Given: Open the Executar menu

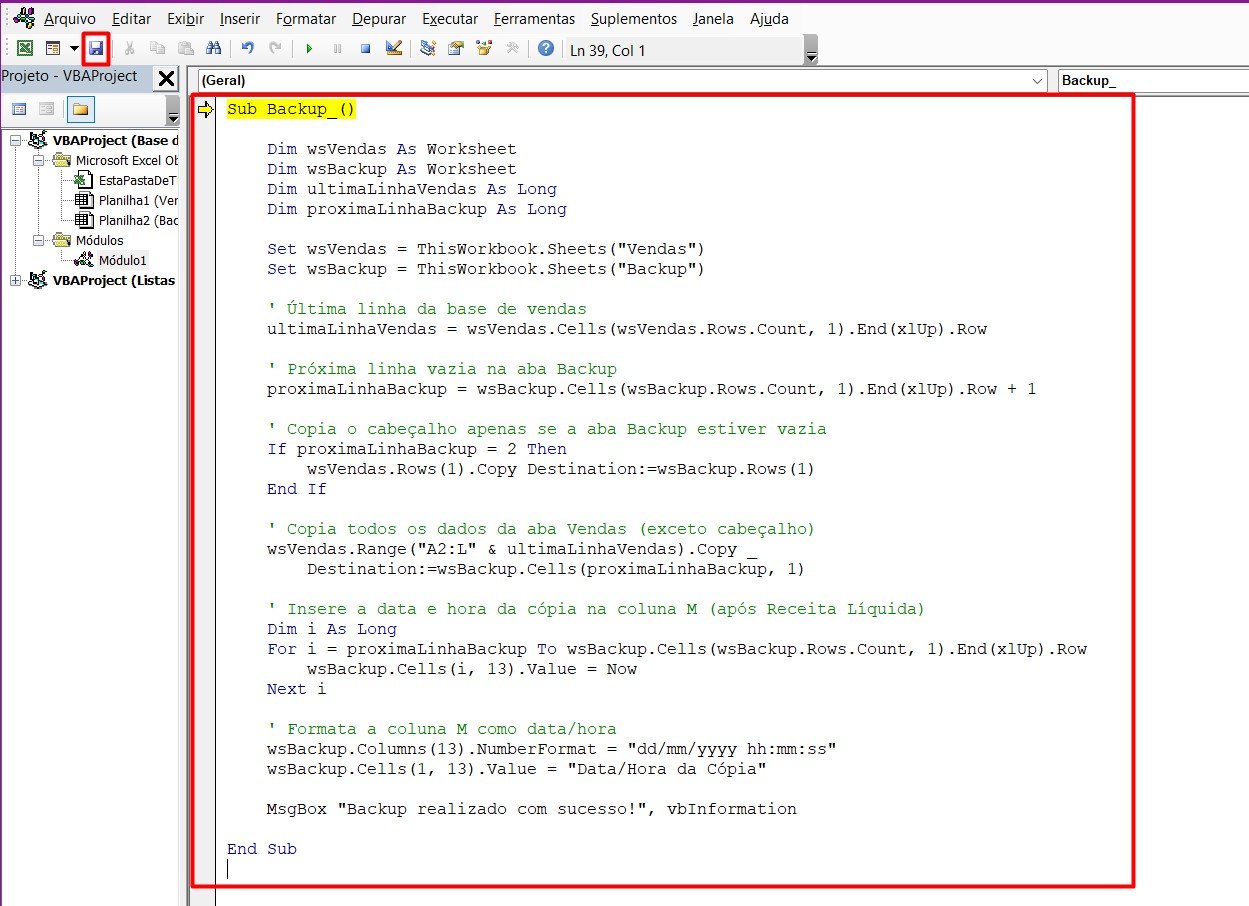Looking at the screenshot, I should (449, 19).
